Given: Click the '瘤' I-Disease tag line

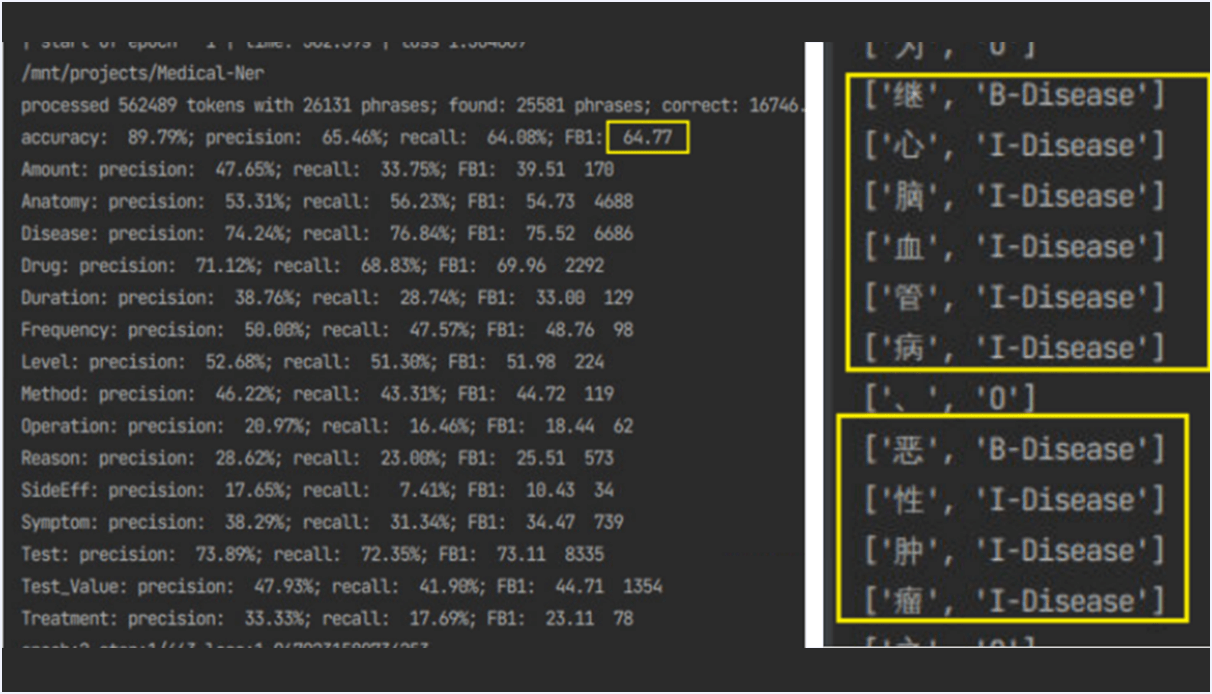Looking at the screenshot, I should [x=1014, y=601].
